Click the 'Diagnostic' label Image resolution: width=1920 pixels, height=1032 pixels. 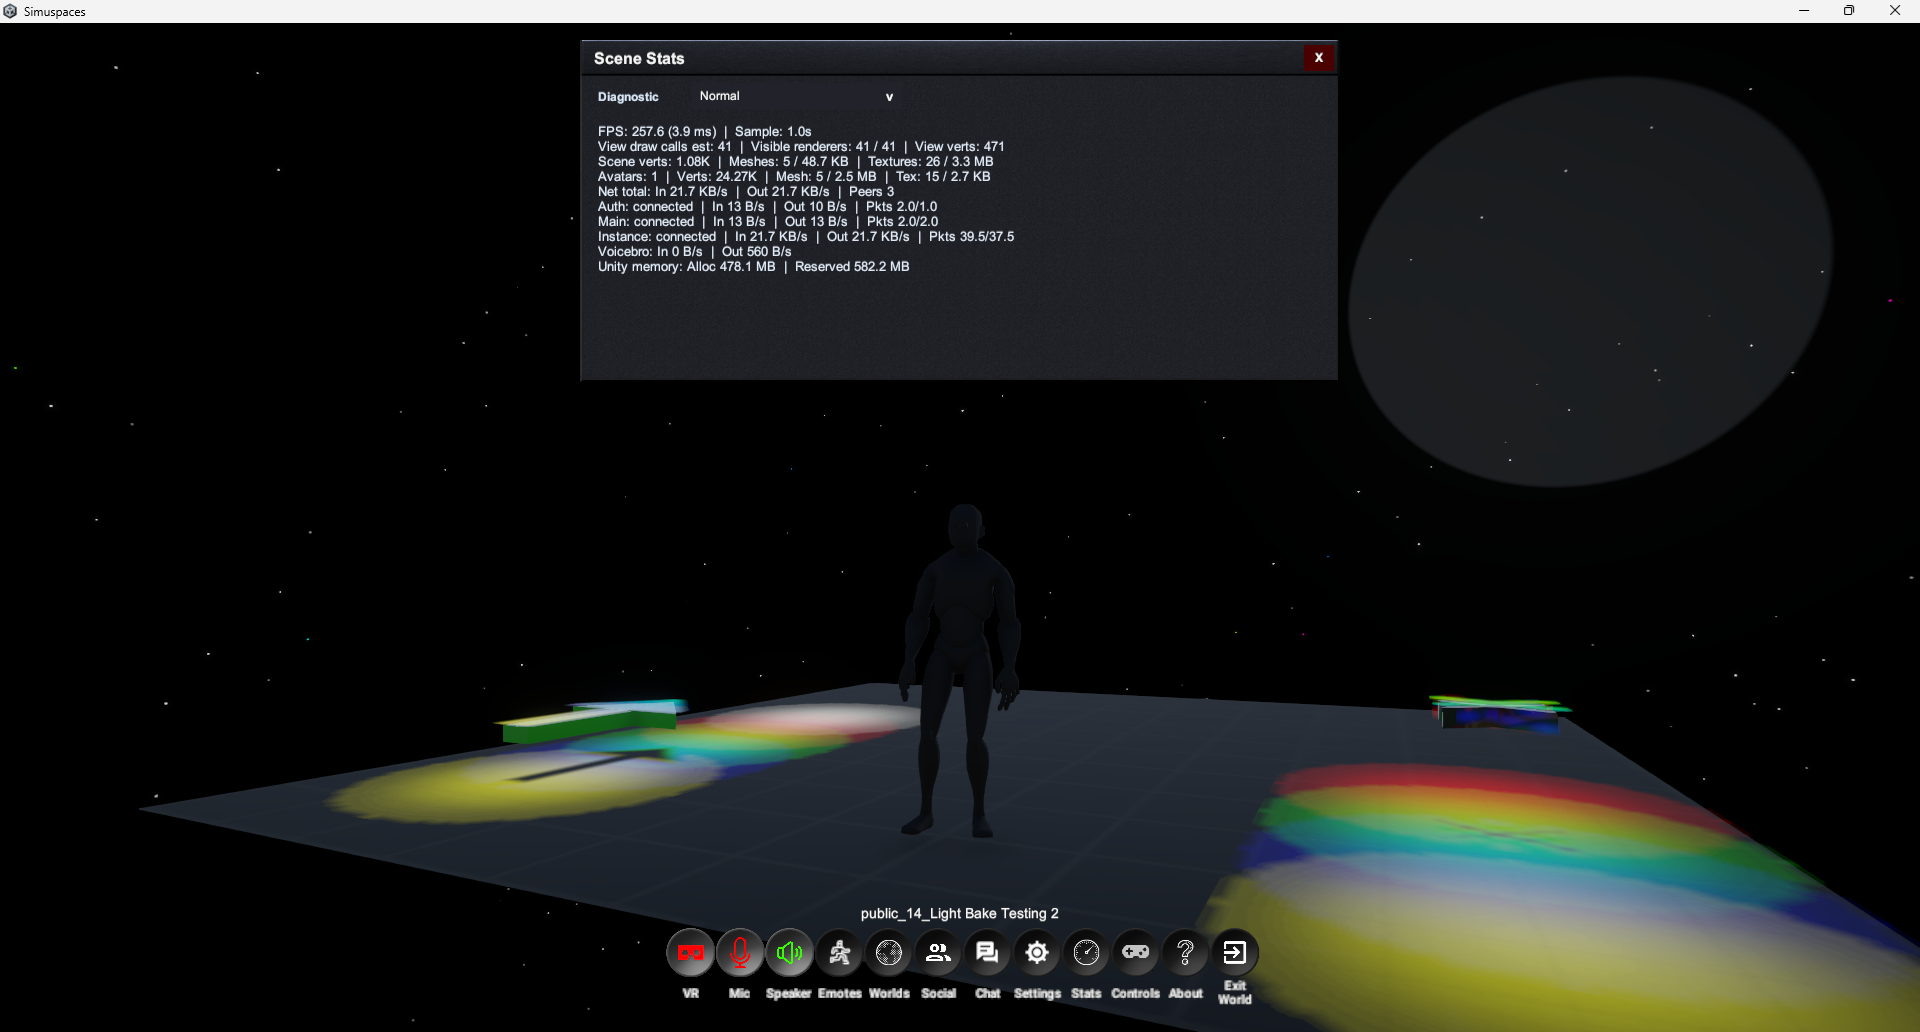pyautogui.click(x=628, y=97)
